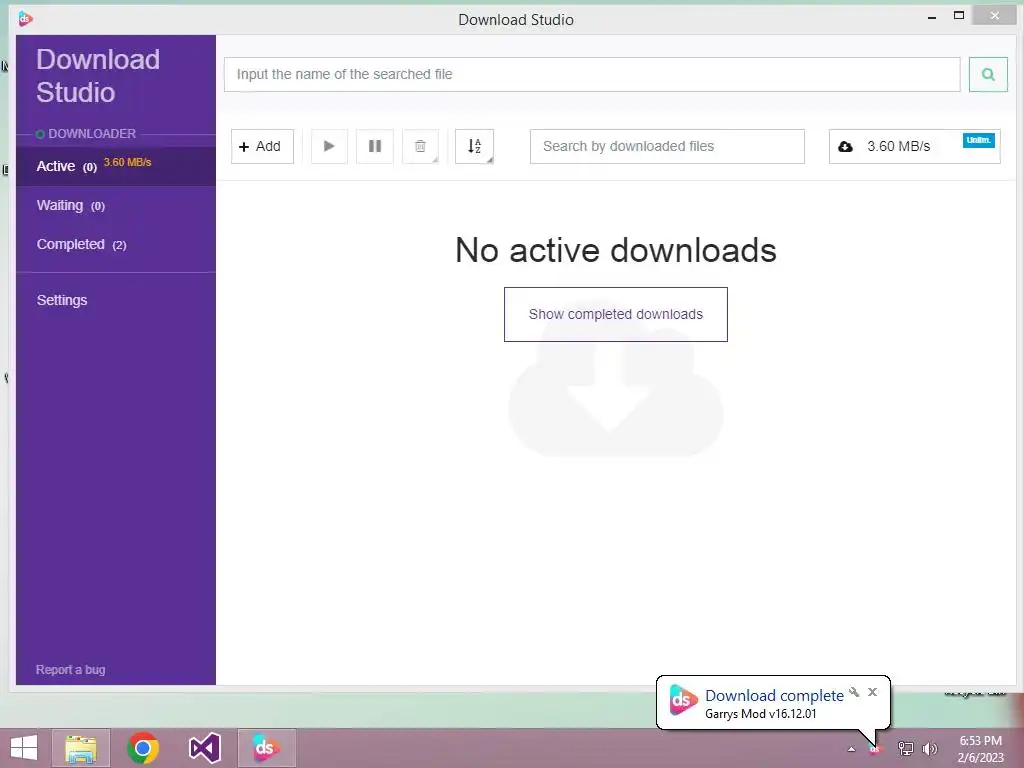Click Show completed downloads button

tap(615, 314)
